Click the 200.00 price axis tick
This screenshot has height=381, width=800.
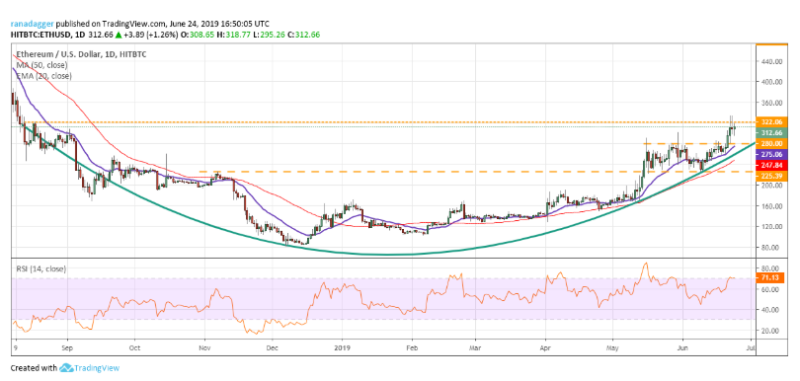772,186
